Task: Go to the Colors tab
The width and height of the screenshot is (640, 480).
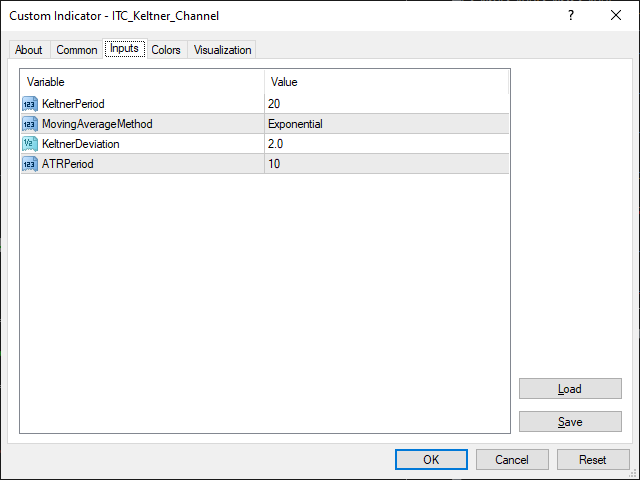Action: tap(166, 50)
